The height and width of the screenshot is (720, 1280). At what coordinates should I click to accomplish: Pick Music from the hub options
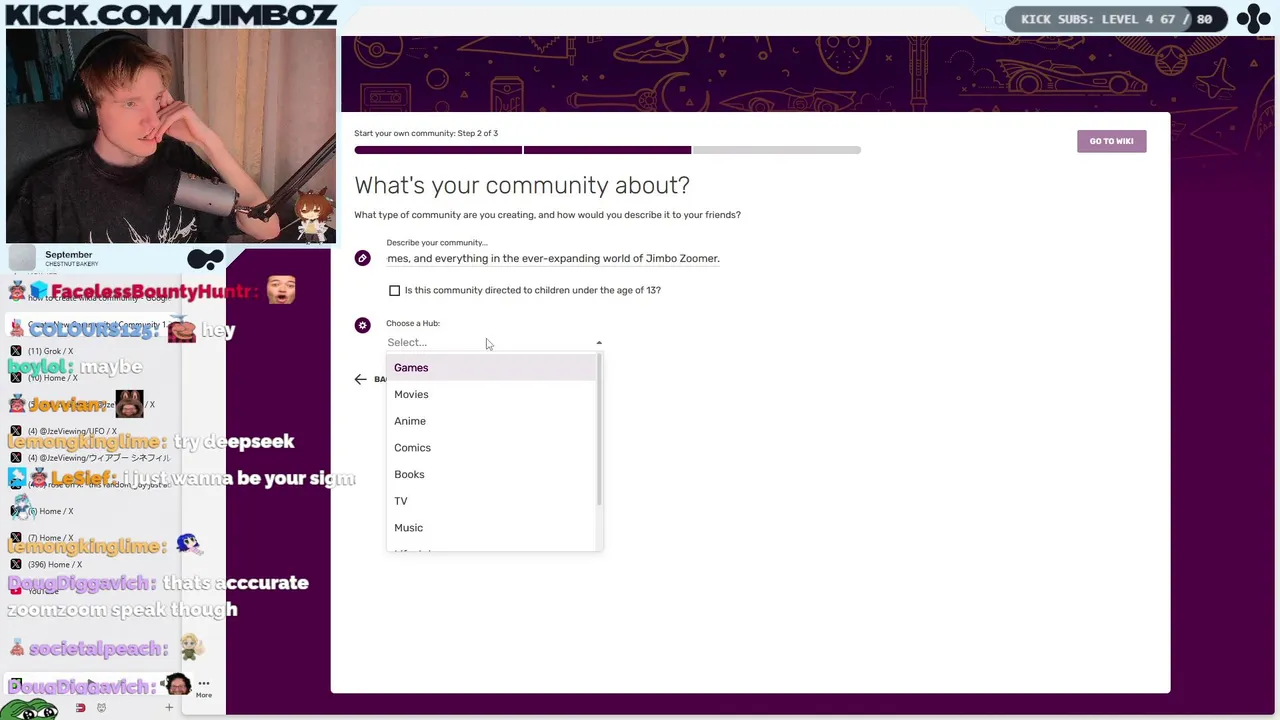[491, 528]
